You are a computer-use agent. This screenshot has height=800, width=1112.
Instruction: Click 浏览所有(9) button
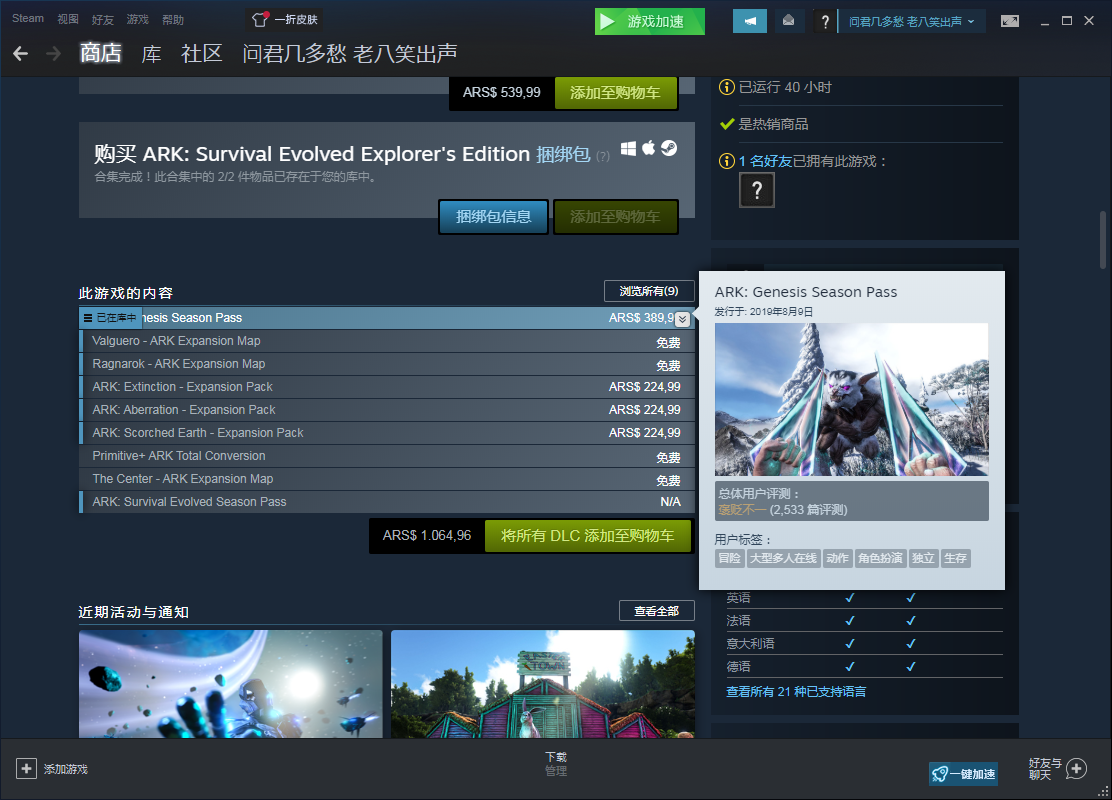click(x=649, y=291)
